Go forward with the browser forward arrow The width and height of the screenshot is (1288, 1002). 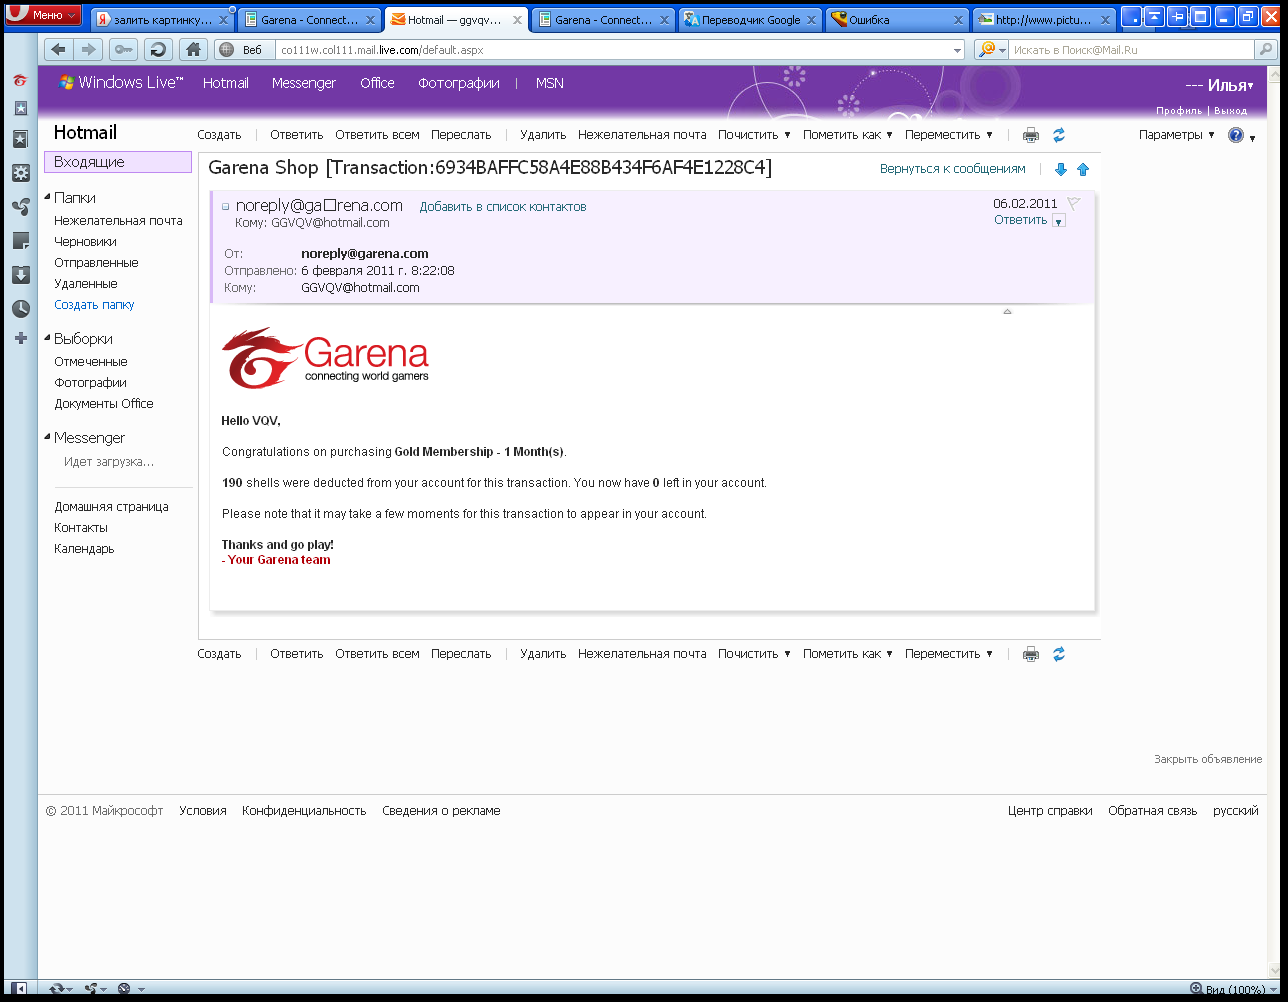(x=89, y=50)
